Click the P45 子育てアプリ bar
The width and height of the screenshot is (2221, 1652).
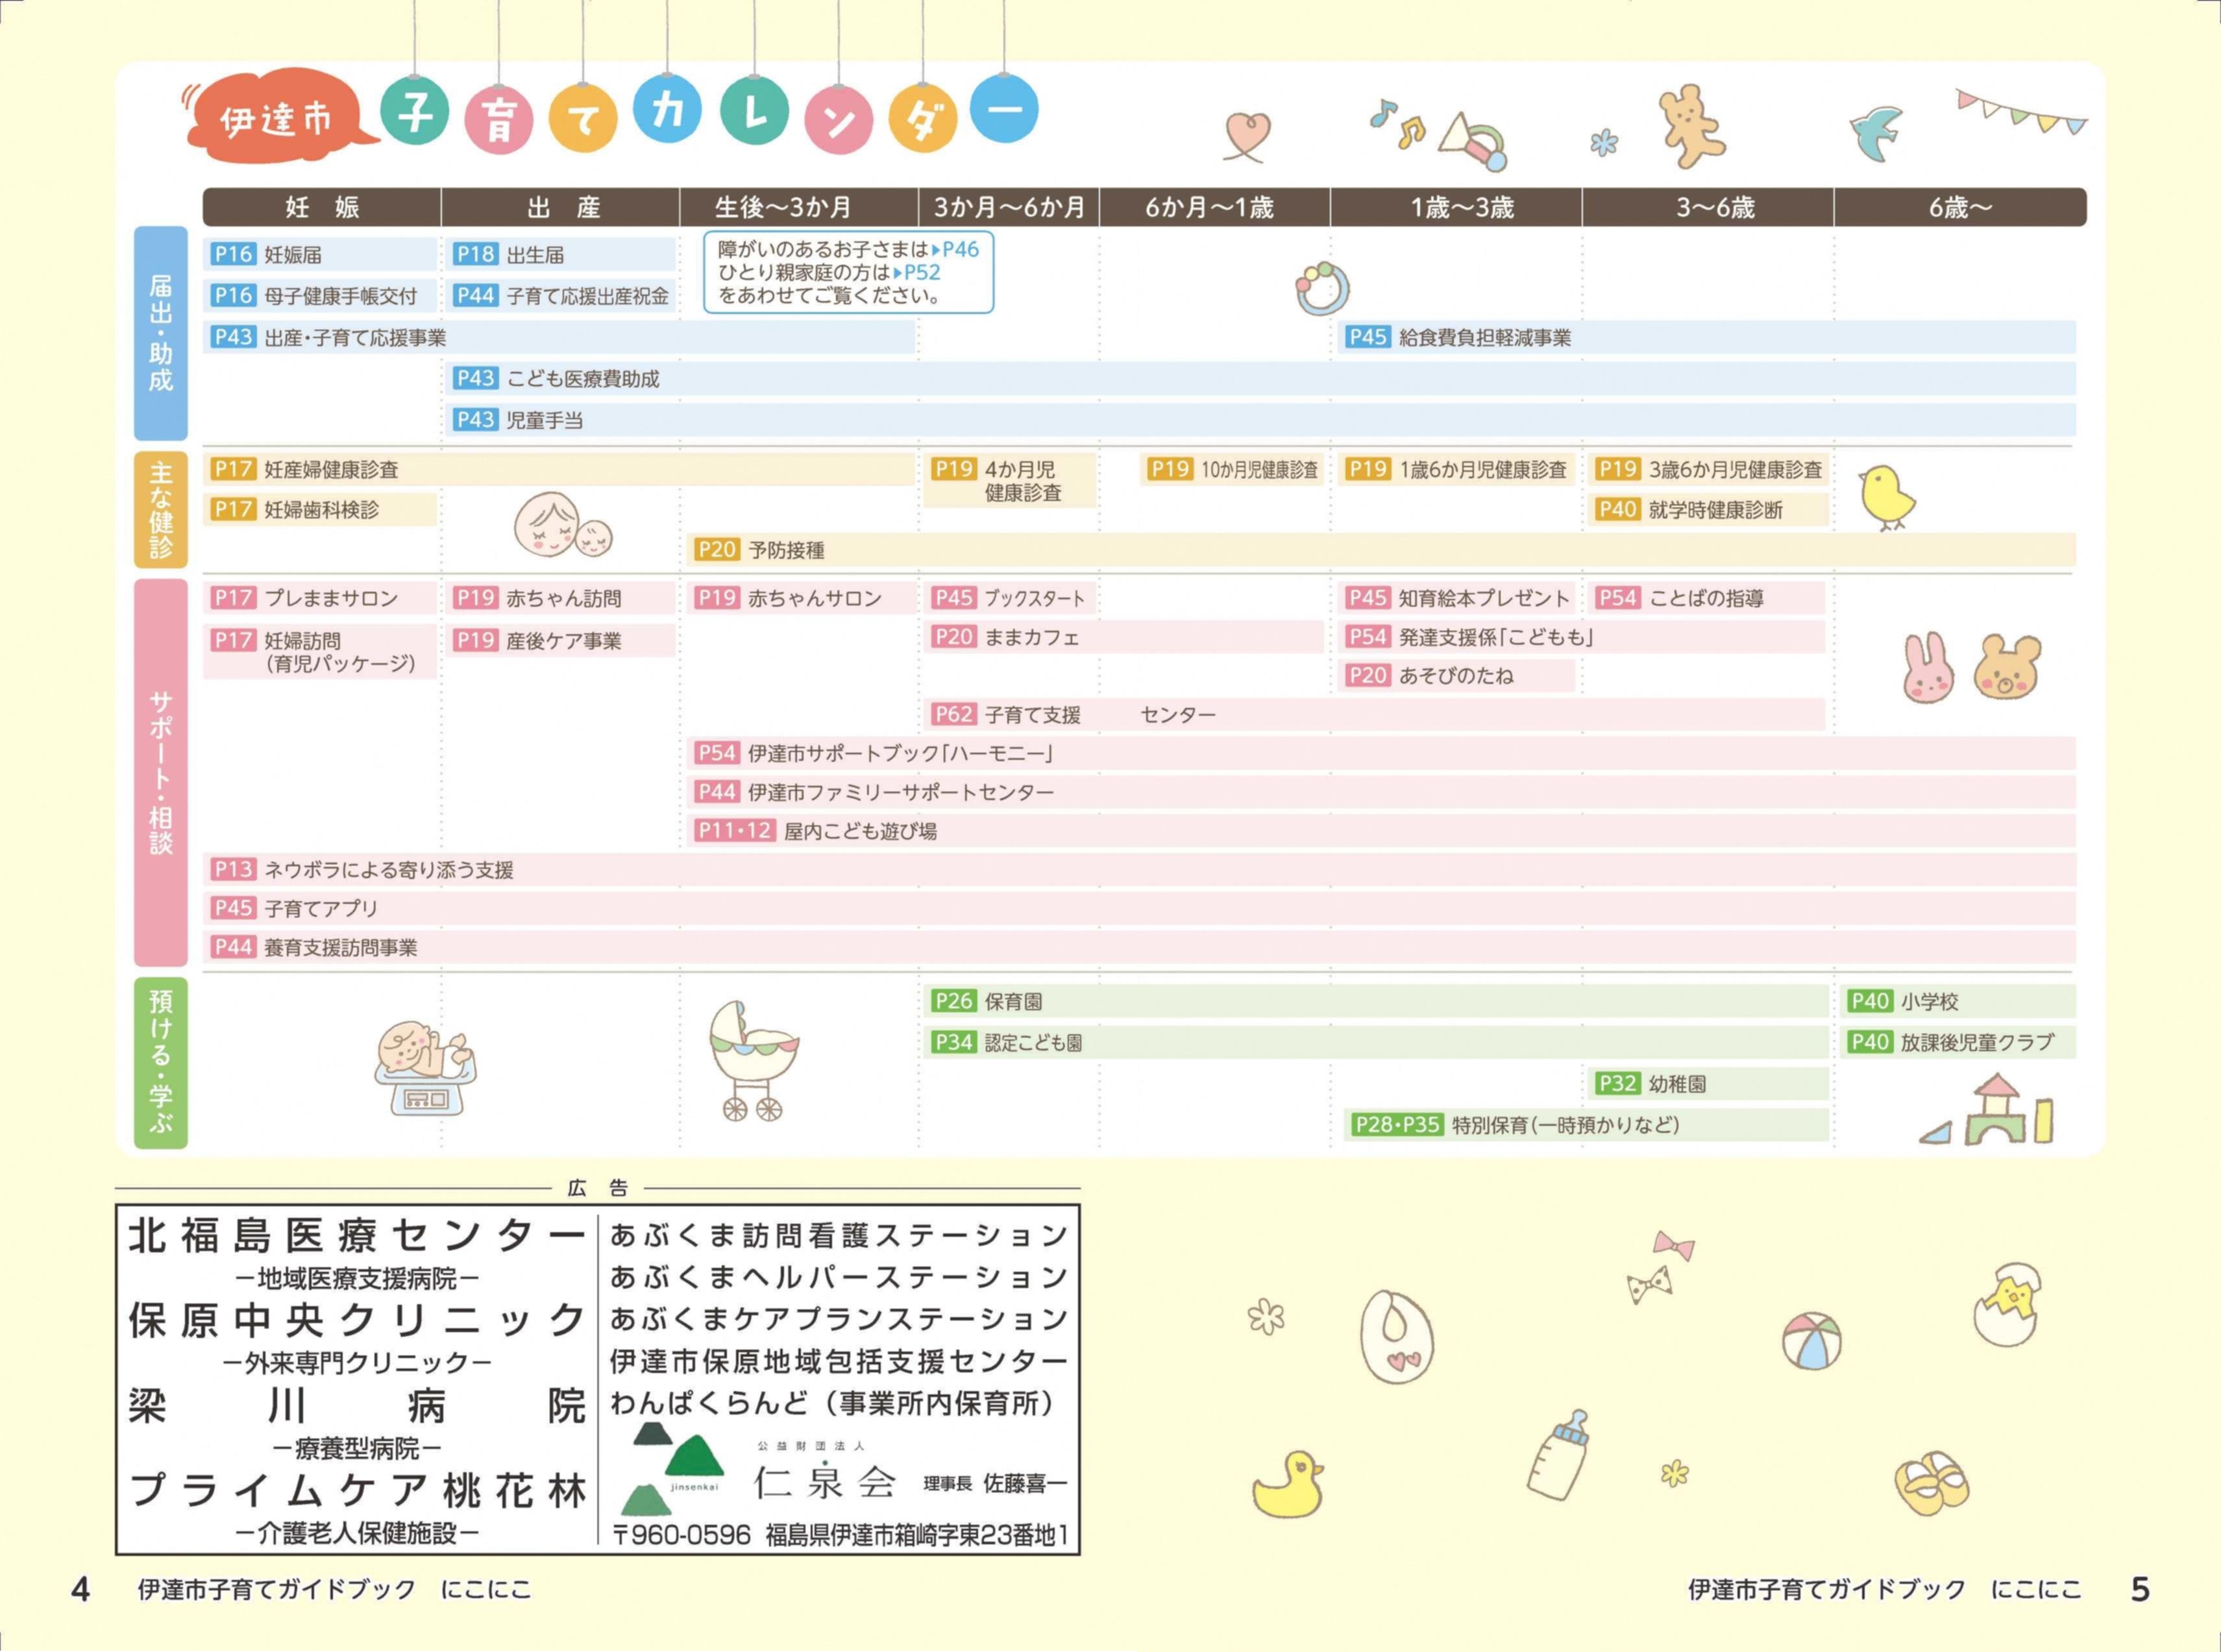click(1139, 908)
